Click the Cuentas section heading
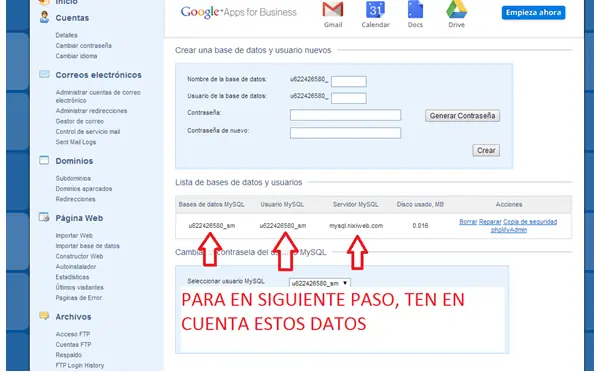This screenshot has height=373, width=594. pos(72,18)
